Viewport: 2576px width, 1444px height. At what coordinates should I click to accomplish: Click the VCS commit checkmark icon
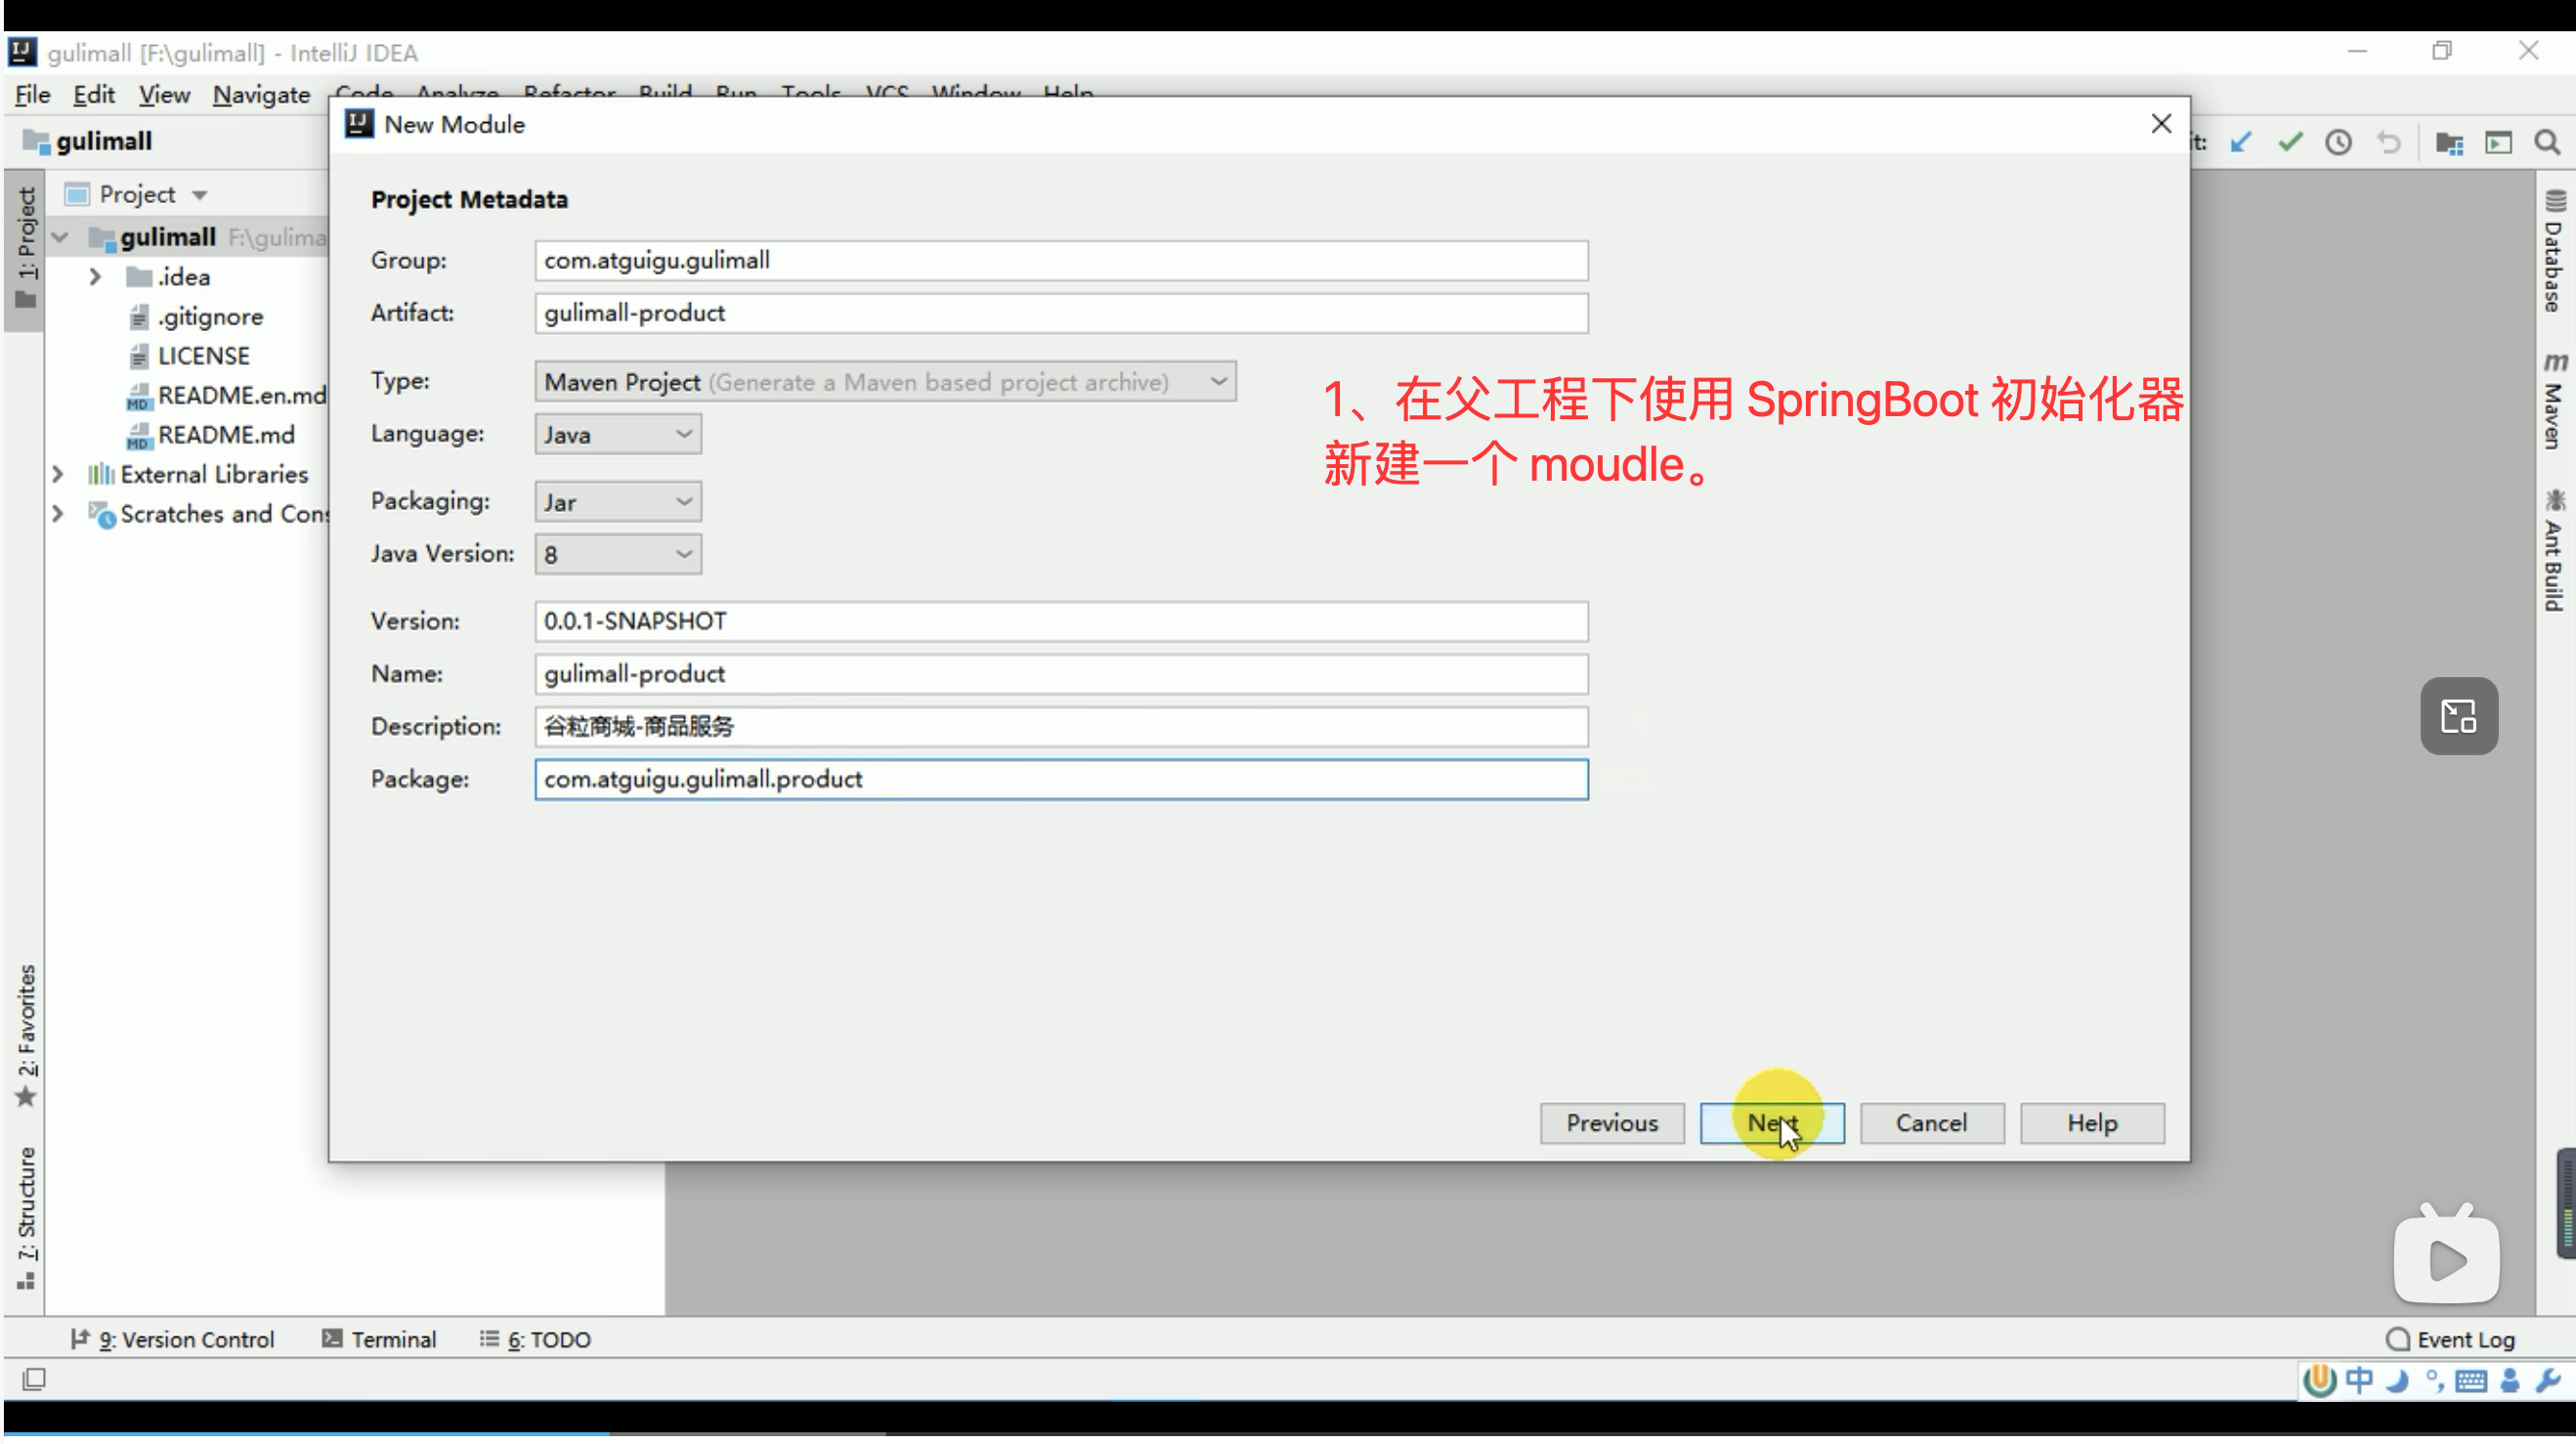[2290, 142]
